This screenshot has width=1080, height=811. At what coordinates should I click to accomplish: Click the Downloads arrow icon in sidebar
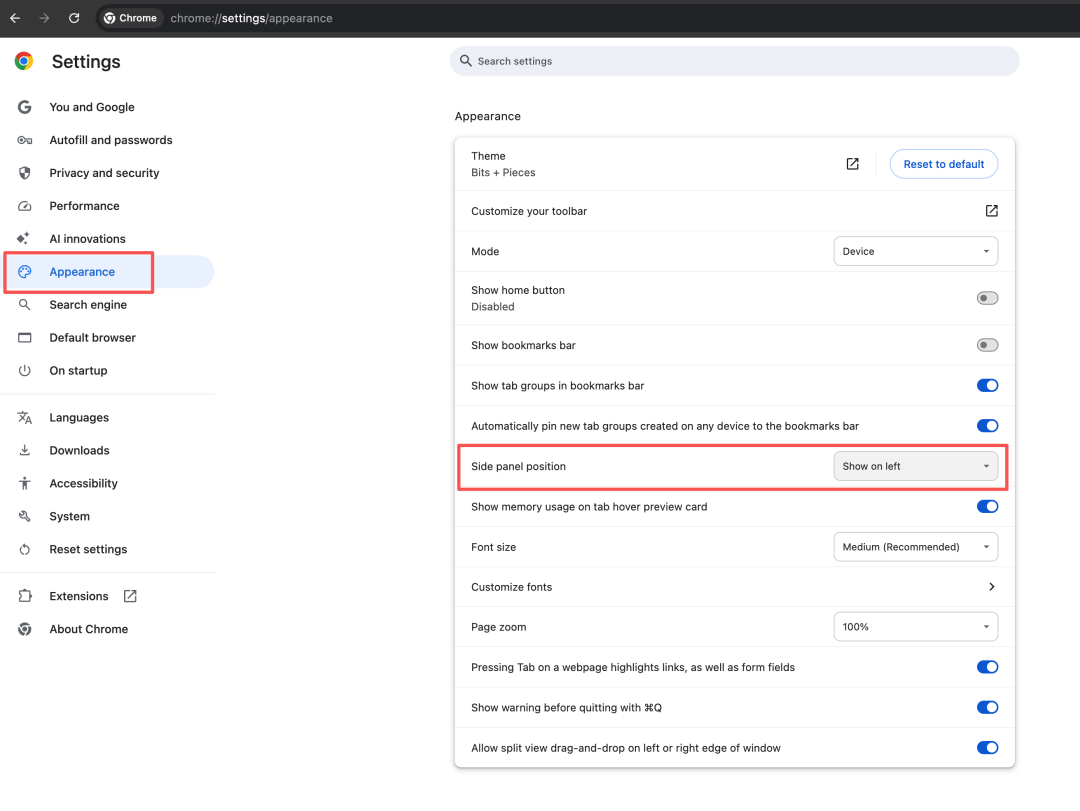[25, 451]
